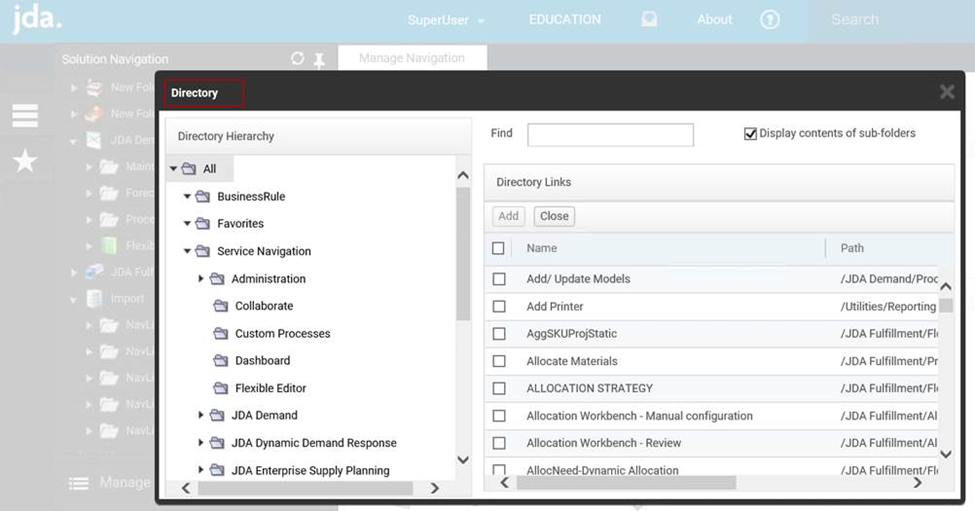Click the Search field in header

tap(891, 20)
